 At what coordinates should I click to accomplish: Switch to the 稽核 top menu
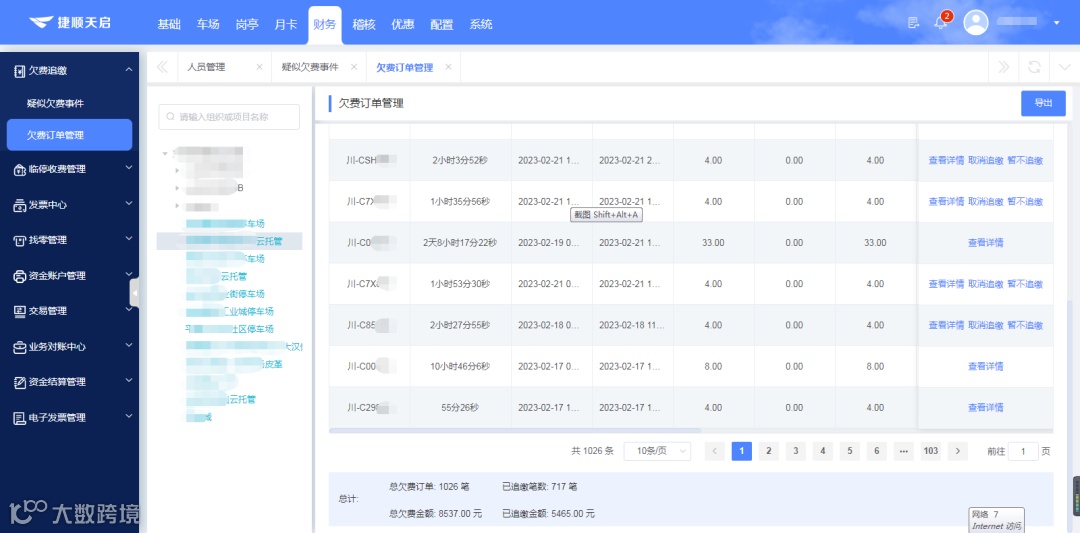point(364,24)
